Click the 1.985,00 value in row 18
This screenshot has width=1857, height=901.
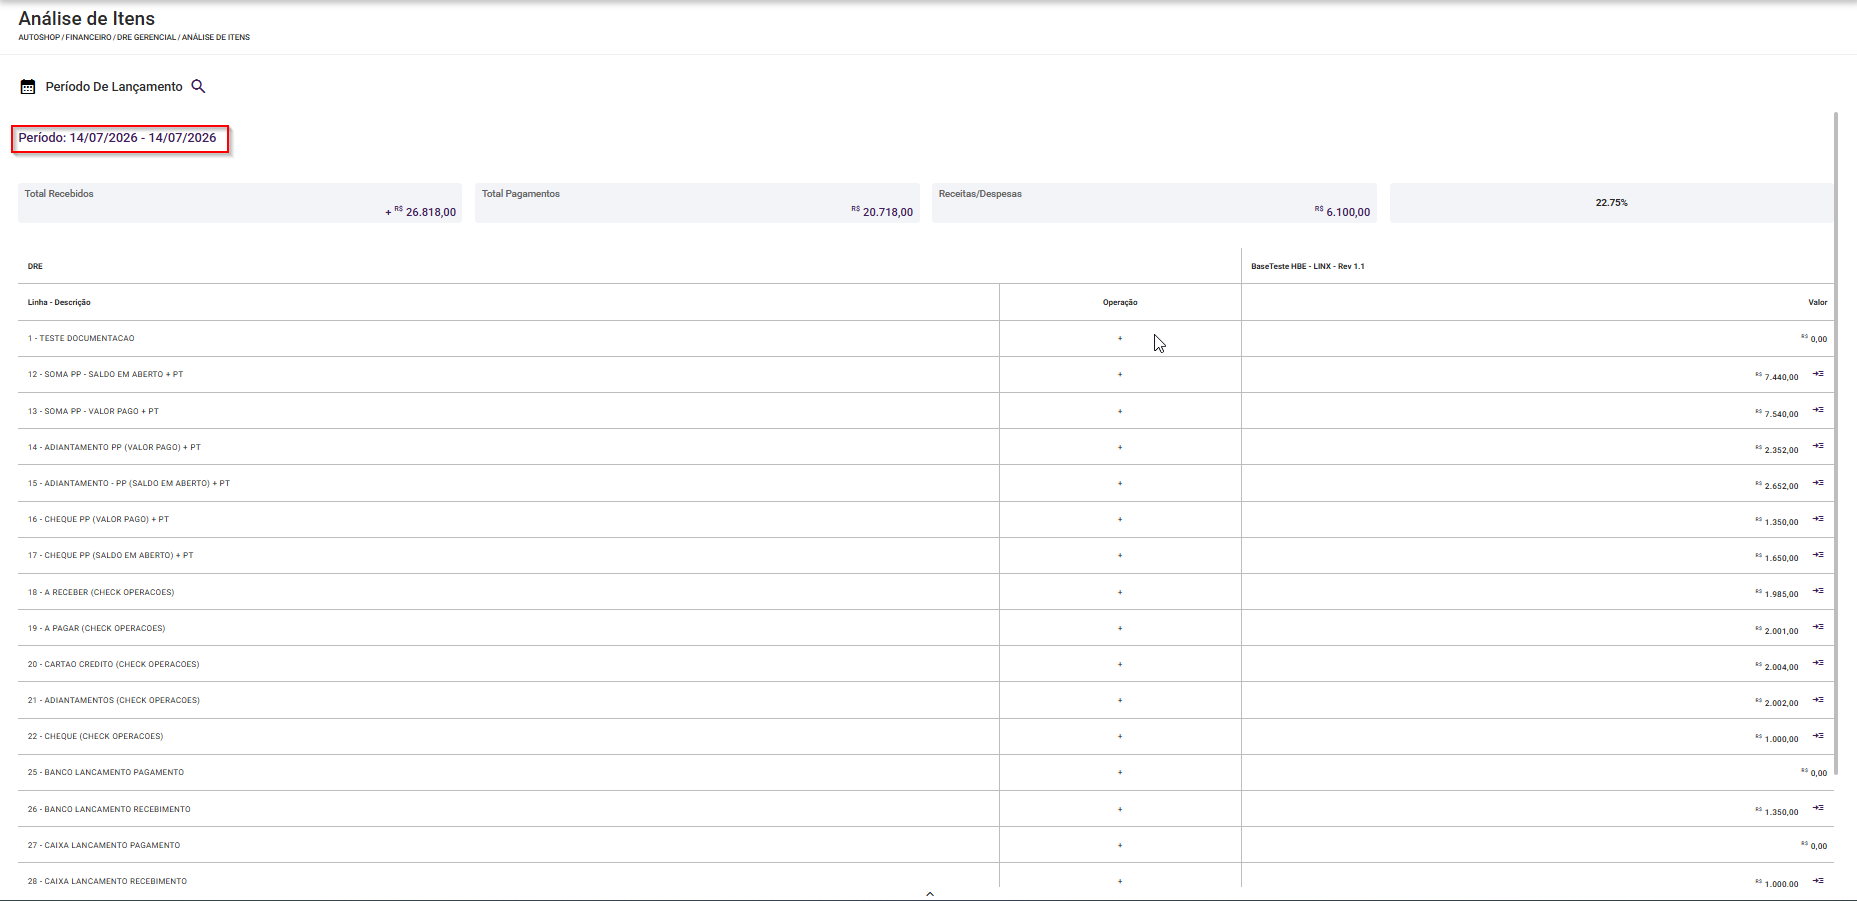[1777, 594]
